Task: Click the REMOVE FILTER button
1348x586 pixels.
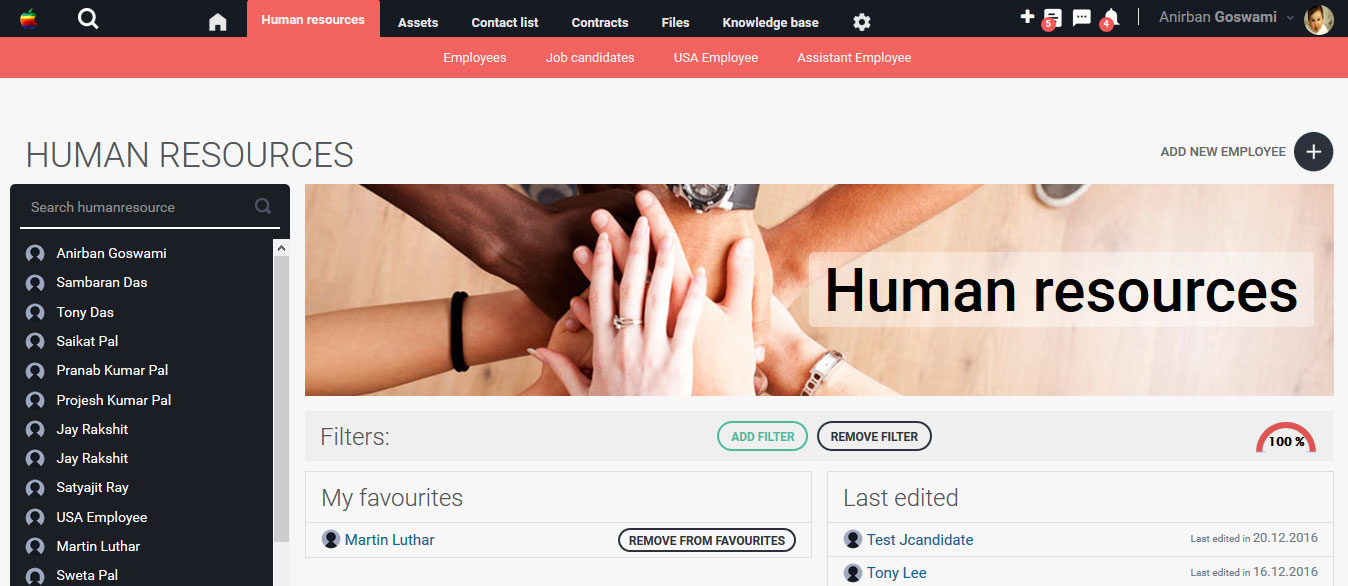Action: (874, 436)
